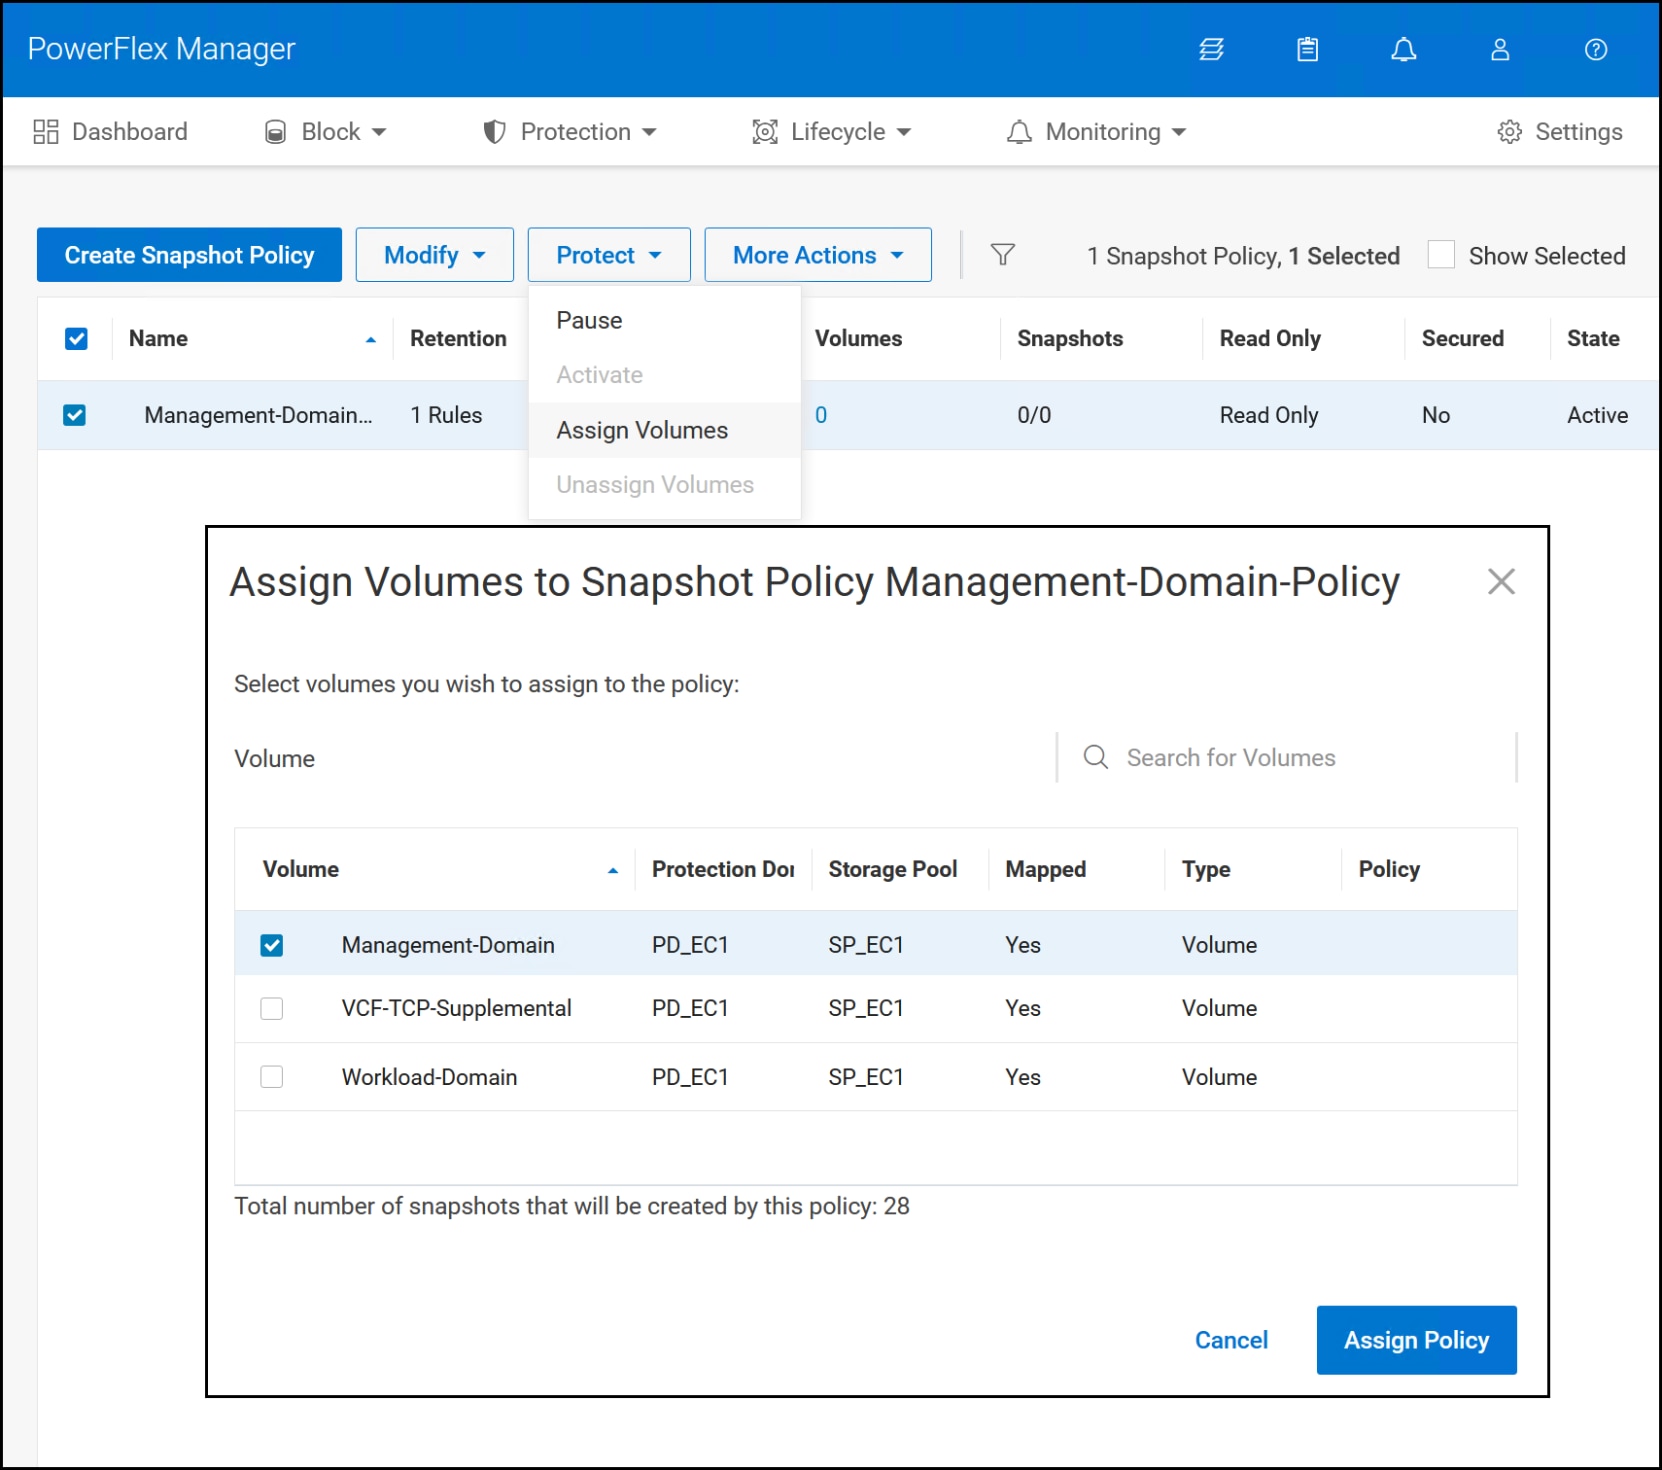Click the Type column header in dialog
The width and height of the screenshot is (1662, 1470).
pyautogui.click(x=1206, y=869)
